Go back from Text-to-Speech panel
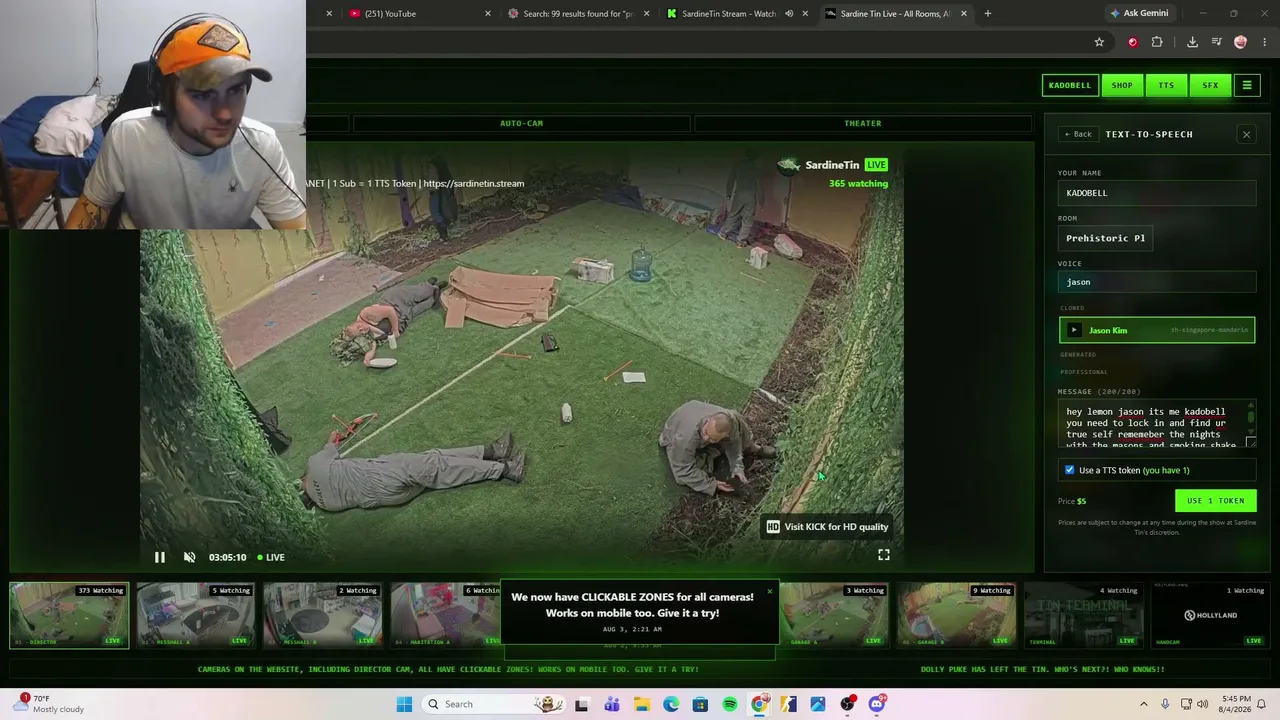This screenshot has width=1280, height=720. pos(1078,134)
